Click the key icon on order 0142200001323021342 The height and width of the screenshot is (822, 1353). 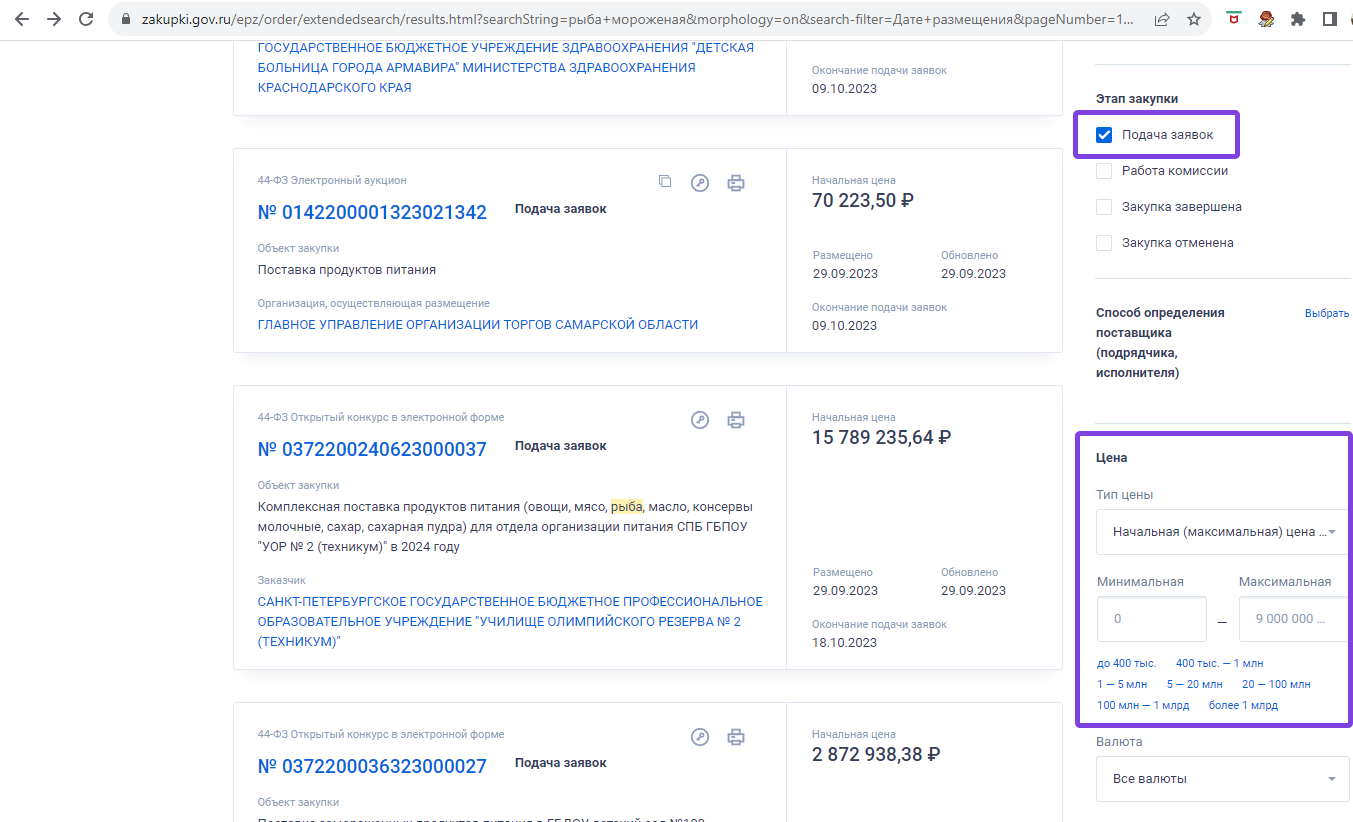point(700,183)
